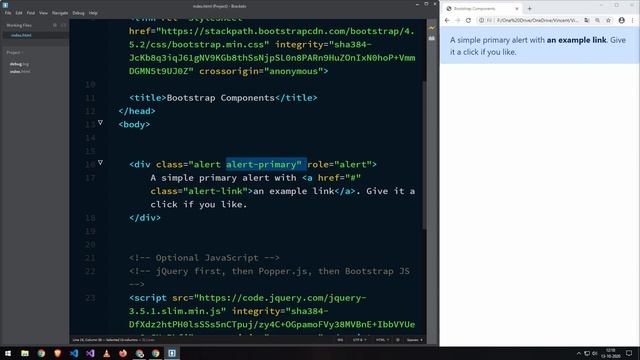Open VLC media player from taskbar

[107, 353]
